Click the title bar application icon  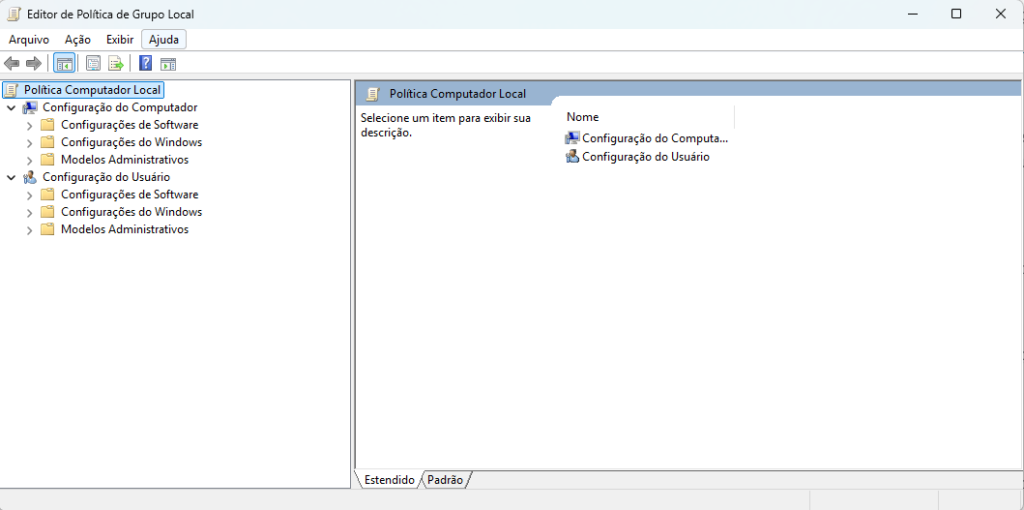pos(13,14)
